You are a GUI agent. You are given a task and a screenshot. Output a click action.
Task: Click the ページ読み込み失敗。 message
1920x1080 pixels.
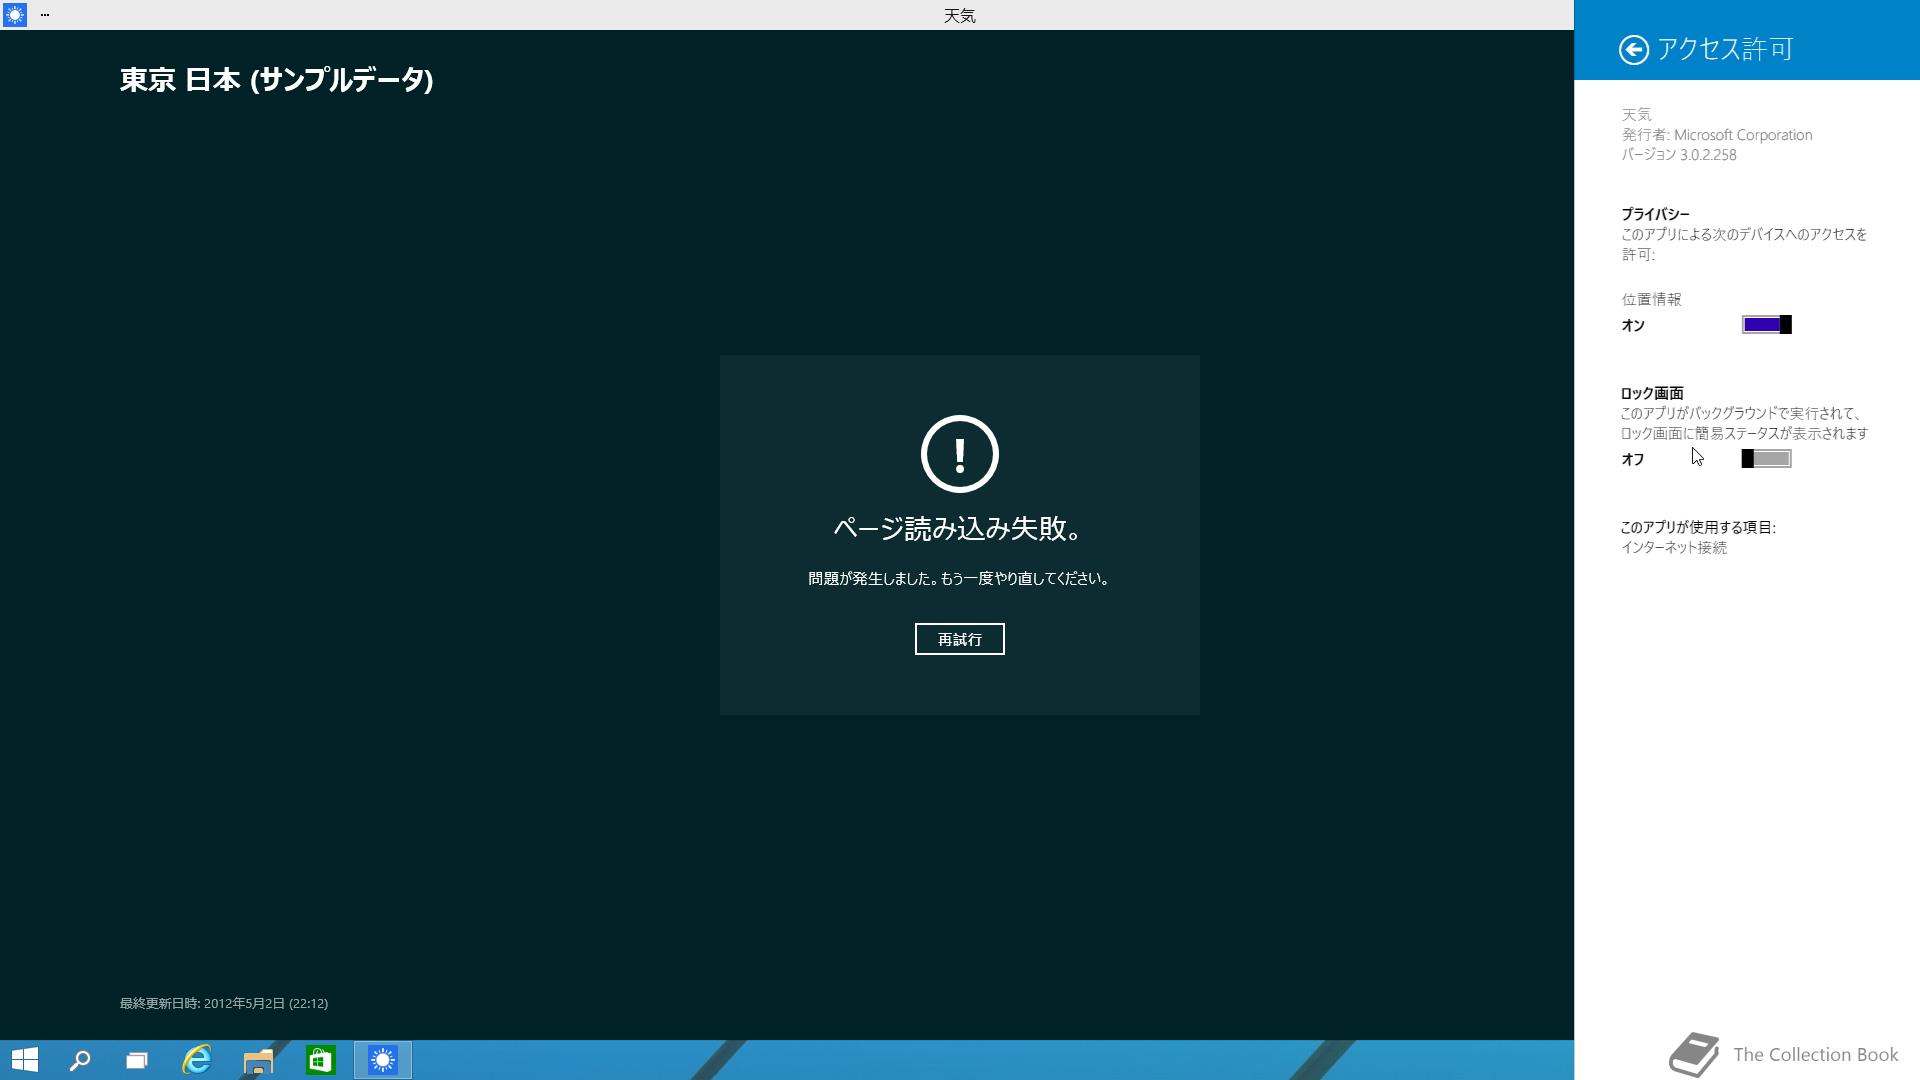[959, 529]
